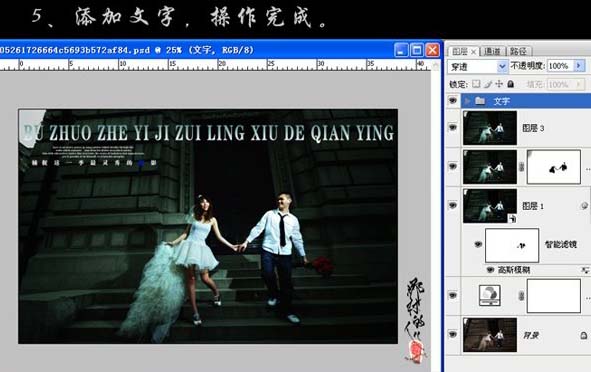Hide the 背景 layer eye icon
Viewport: 591px width, 372px height.
point(453,334)
